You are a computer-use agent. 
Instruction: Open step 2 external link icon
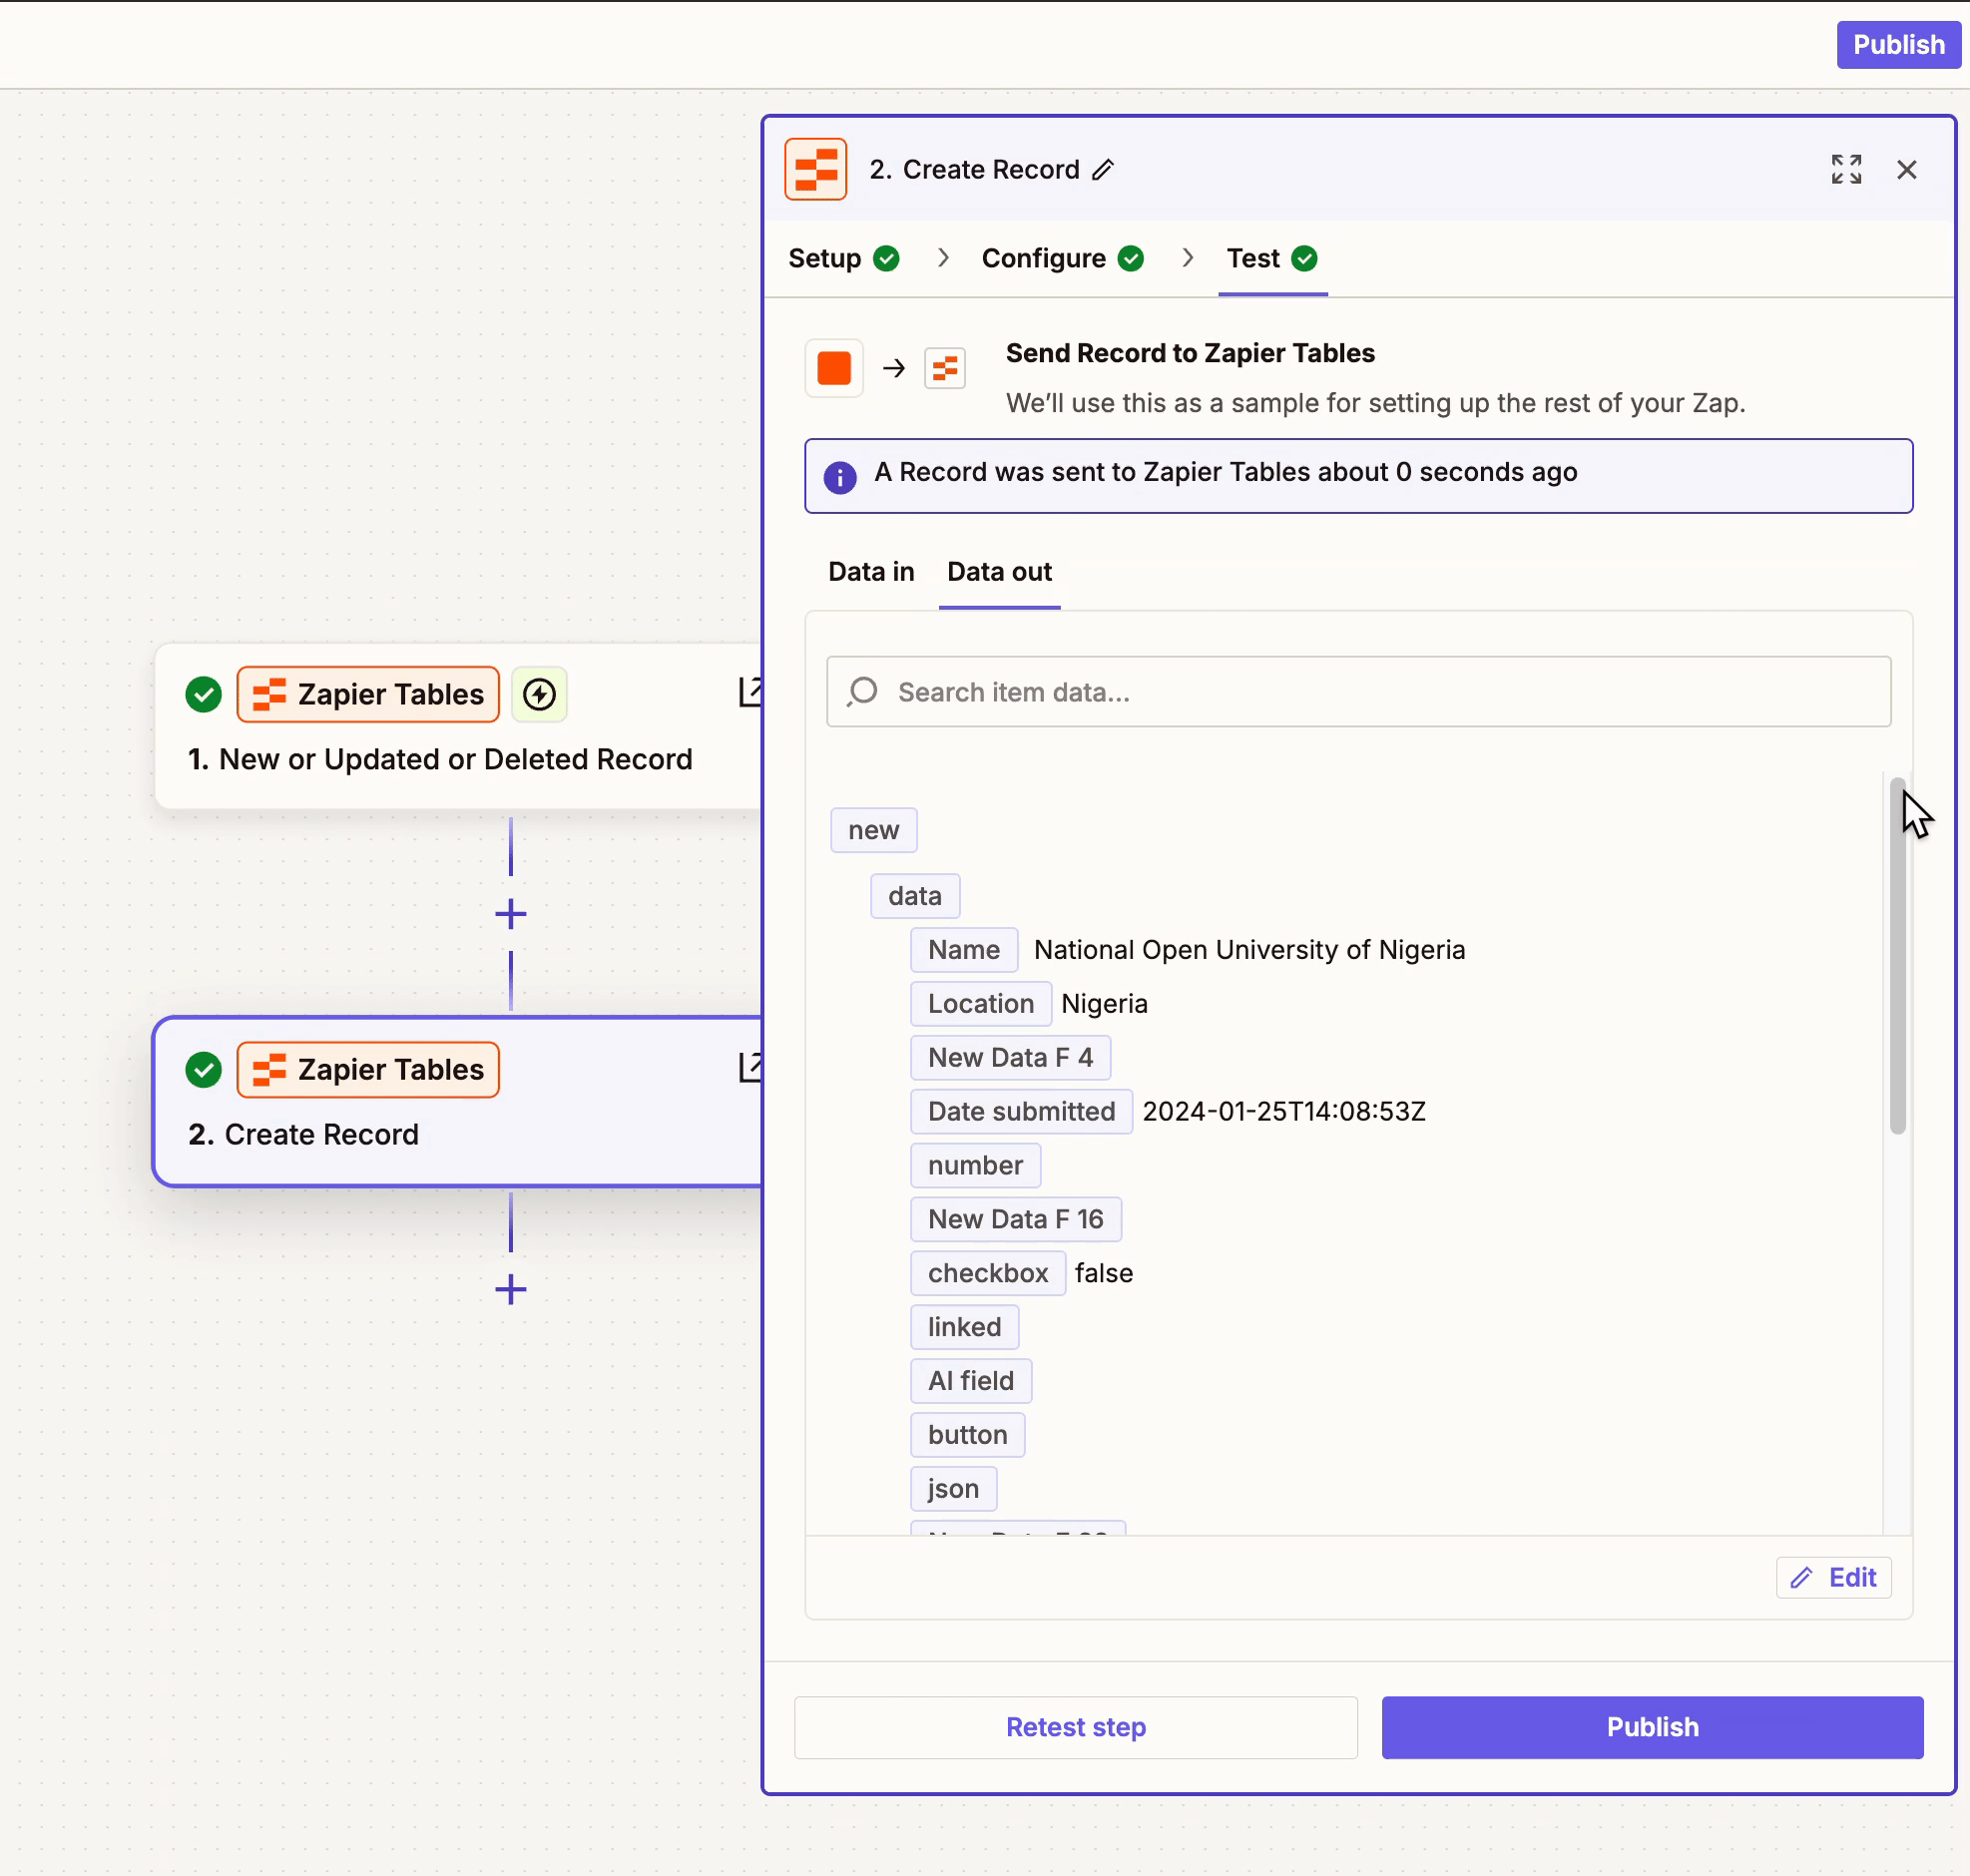tap(749, 1067)
